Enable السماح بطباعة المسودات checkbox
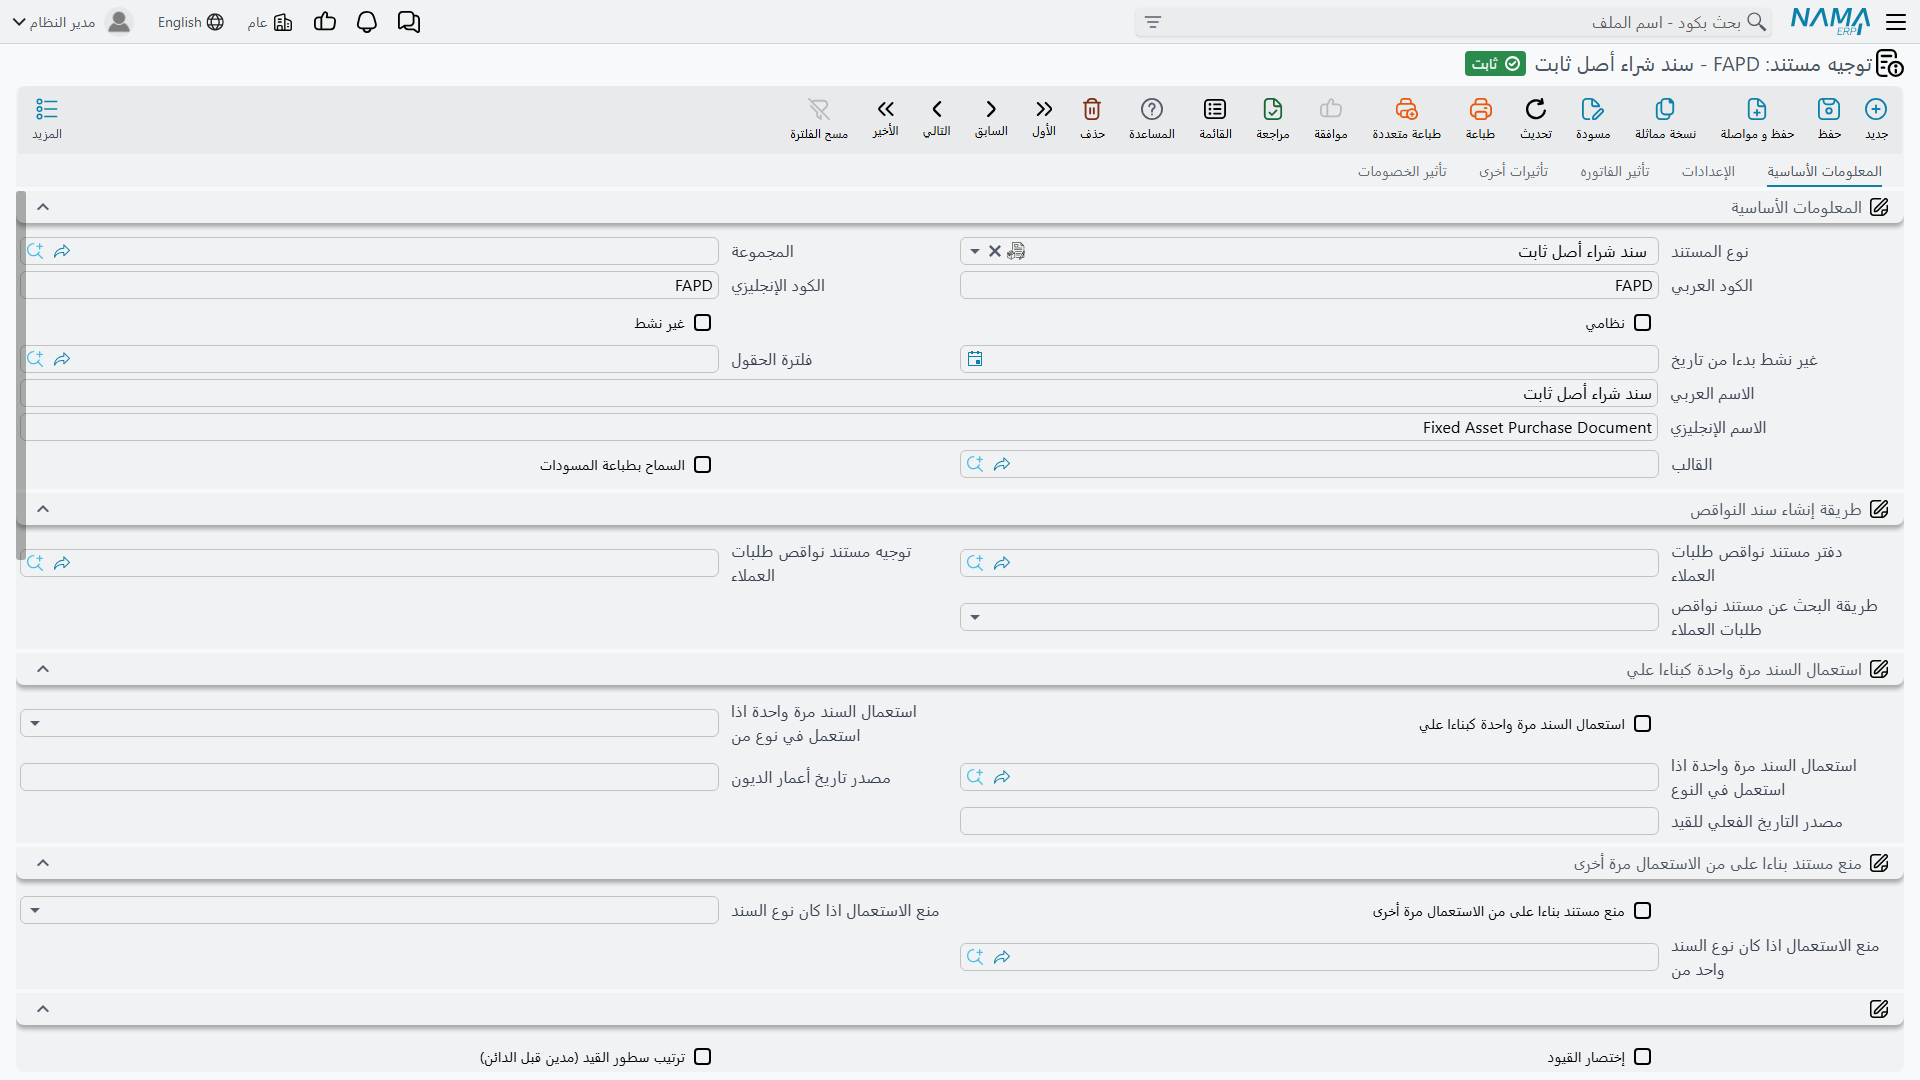Screen dimensions: 1920x1080 (703, 465)
